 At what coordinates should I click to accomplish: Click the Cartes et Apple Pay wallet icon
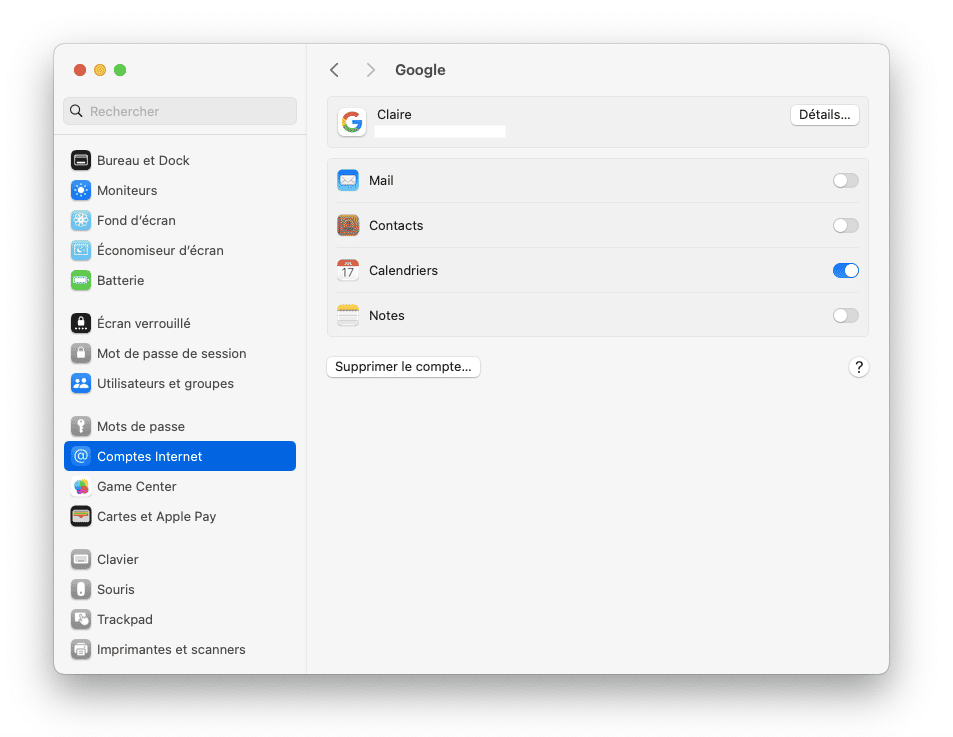pos(81,516)
